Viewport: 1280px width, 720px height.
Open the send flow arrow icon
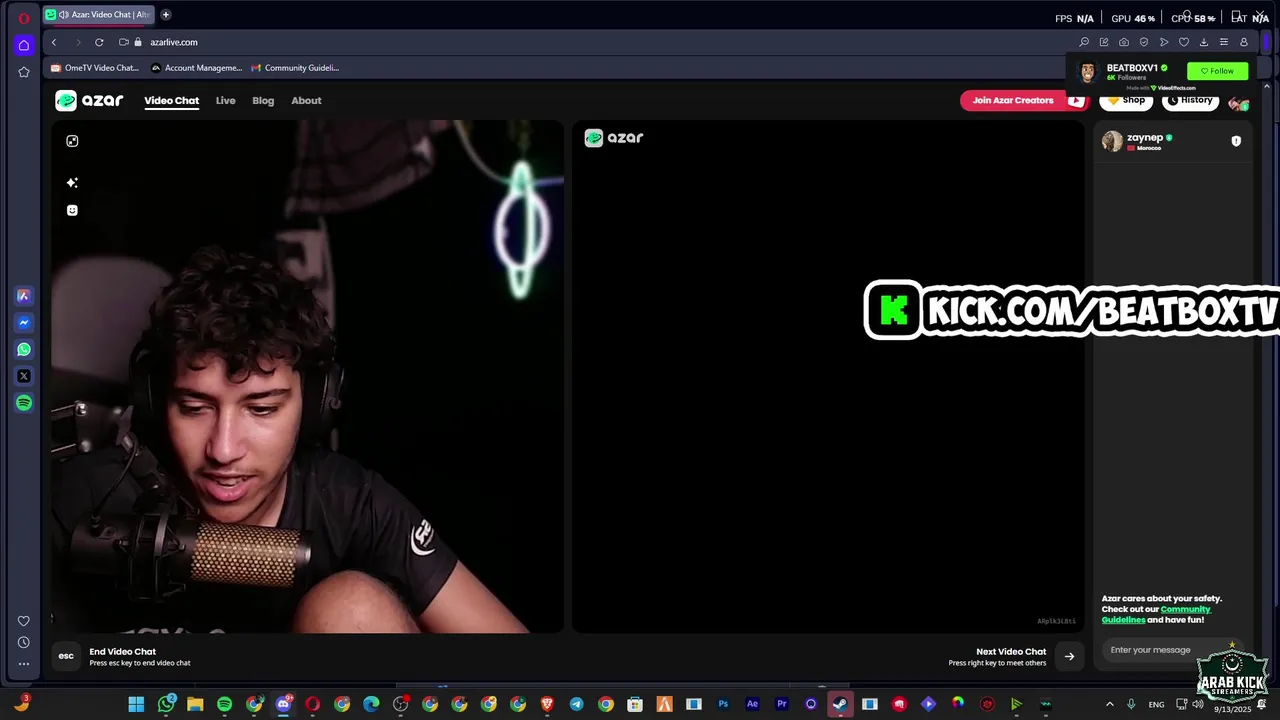1164,42
